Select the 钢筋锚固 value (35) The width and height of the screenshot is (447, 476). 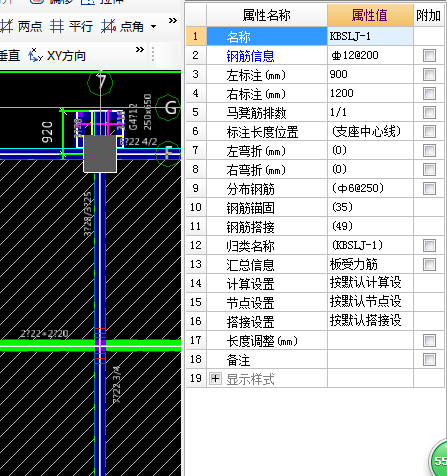coord(370,207)
